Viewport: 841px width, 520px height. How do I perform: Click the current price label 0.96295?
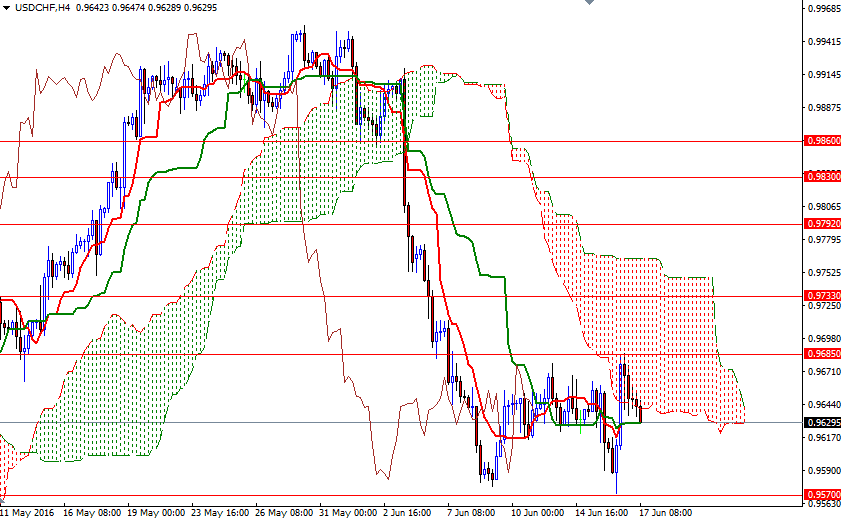coord(823,422)
